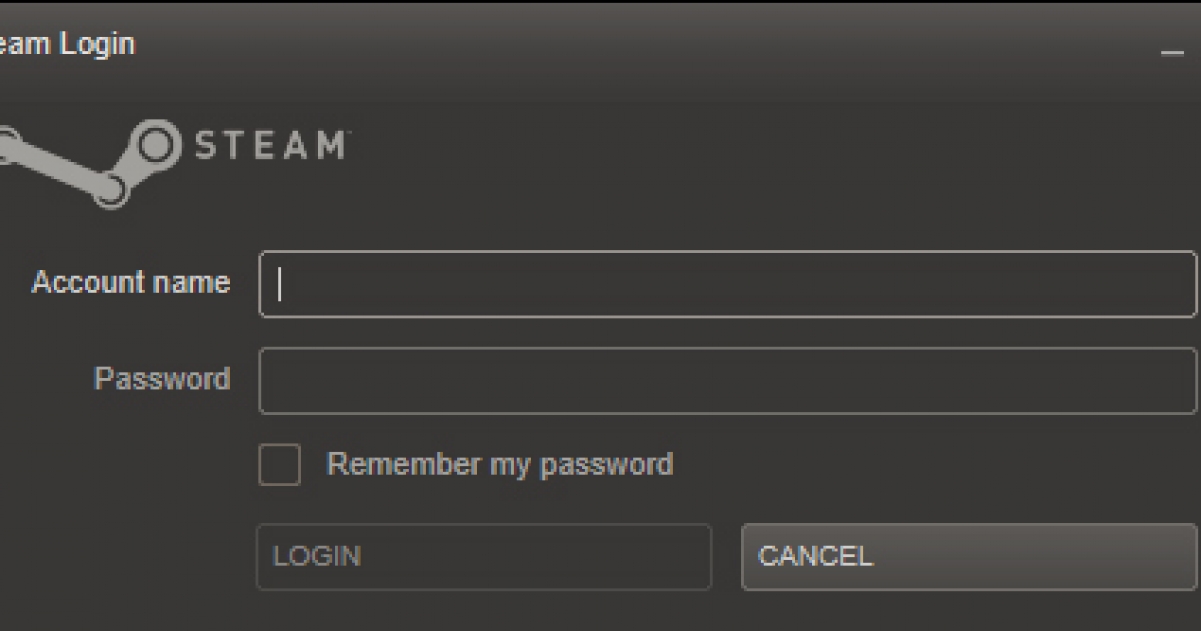The image size is (1201, 631).
Task: Click the trademark symbol beside STEAM
Action: pyautogui.click(x=347, y=133)
